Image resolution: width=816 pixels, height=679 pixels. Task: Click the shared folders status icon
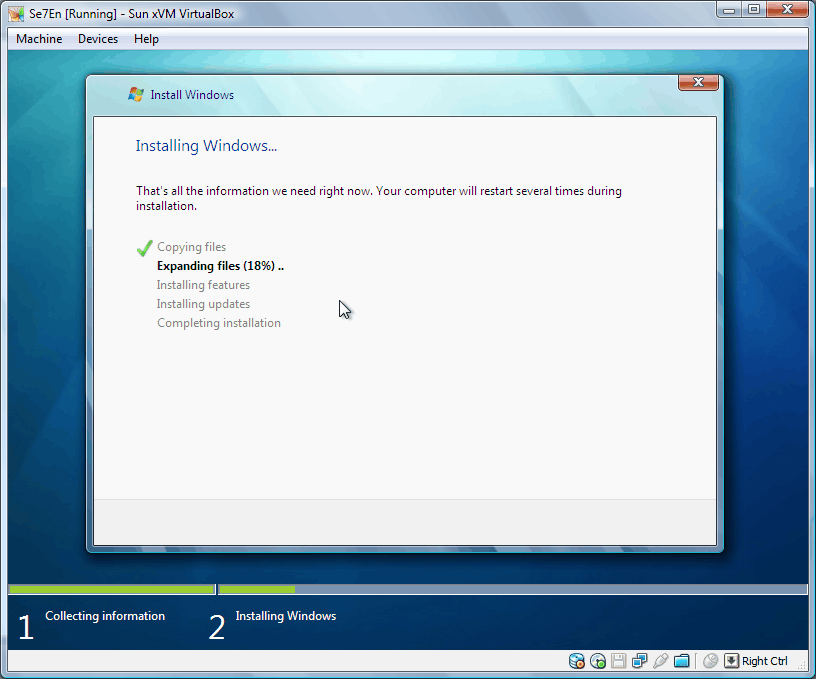[x=682, y=661]
